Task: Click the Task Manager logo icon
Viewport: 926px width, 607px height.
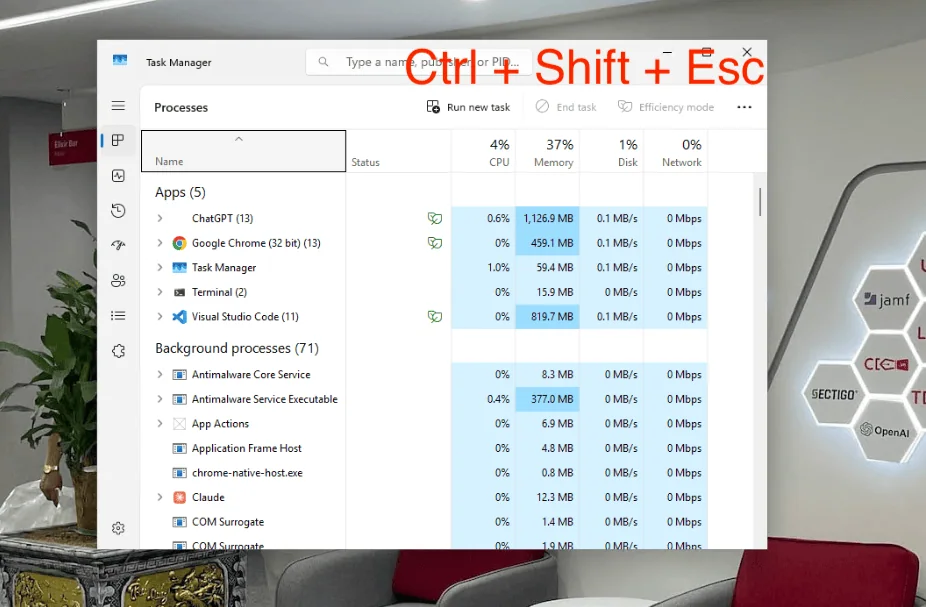Action: [x=120, y=60]
